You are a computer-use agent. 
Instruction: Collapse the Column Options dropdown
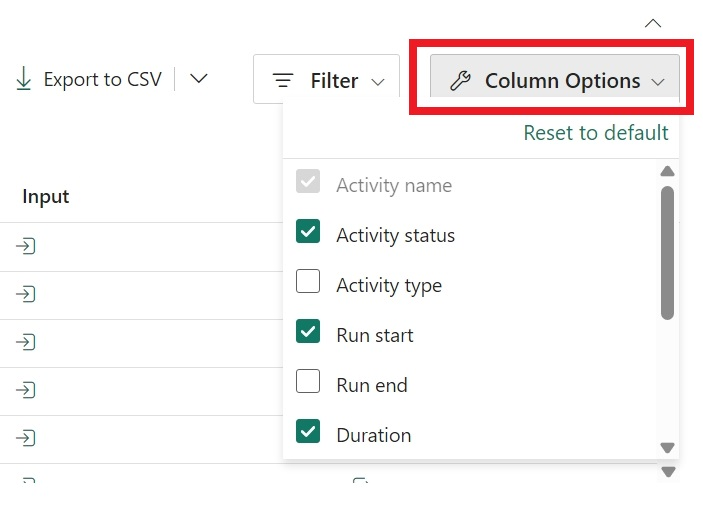657,82
